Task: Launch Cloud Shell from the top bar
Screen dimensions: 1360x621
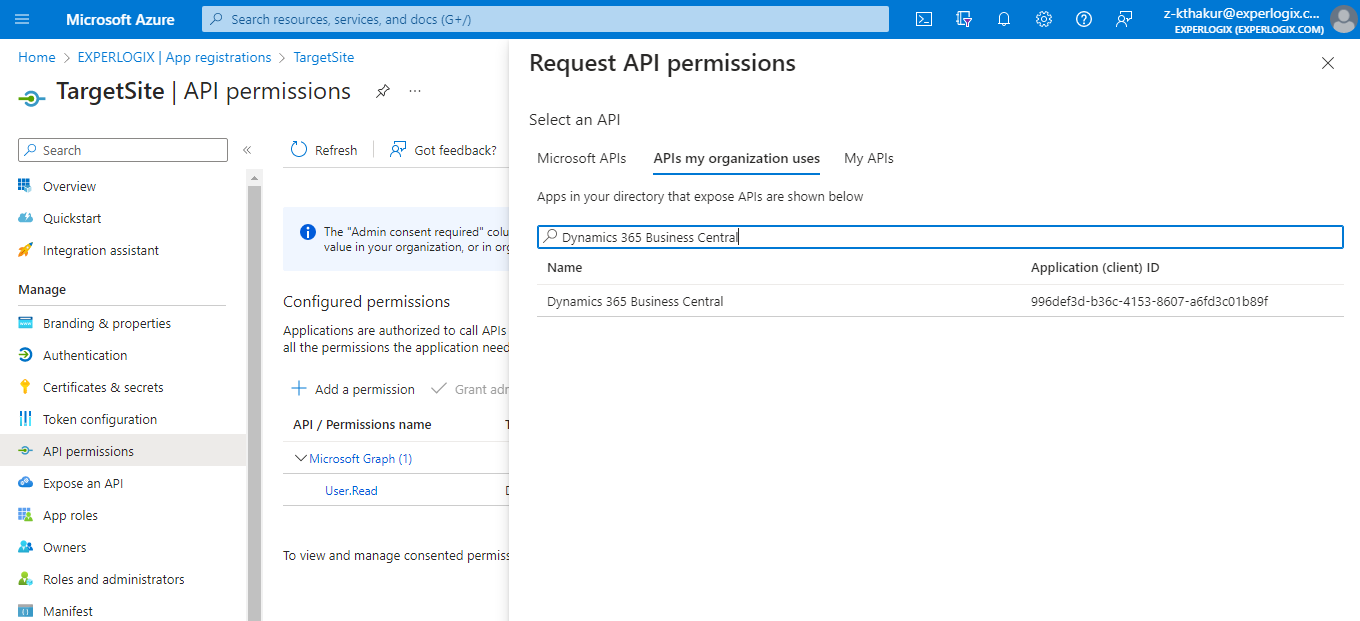Action: pyautogui.click(x=924, y=19)
